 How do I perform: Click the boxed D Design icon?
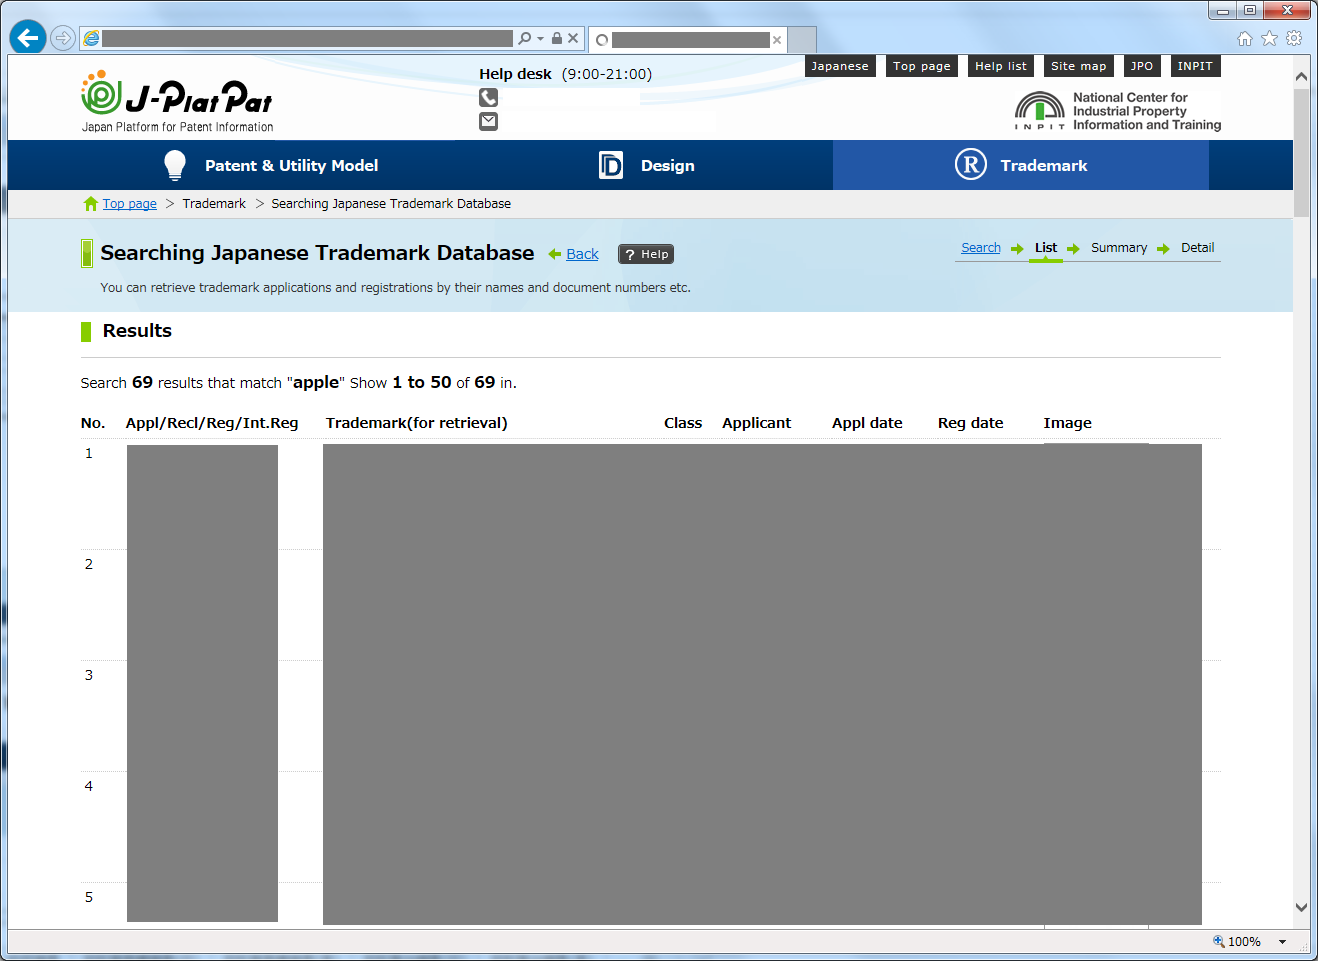[x=613, y=164]
